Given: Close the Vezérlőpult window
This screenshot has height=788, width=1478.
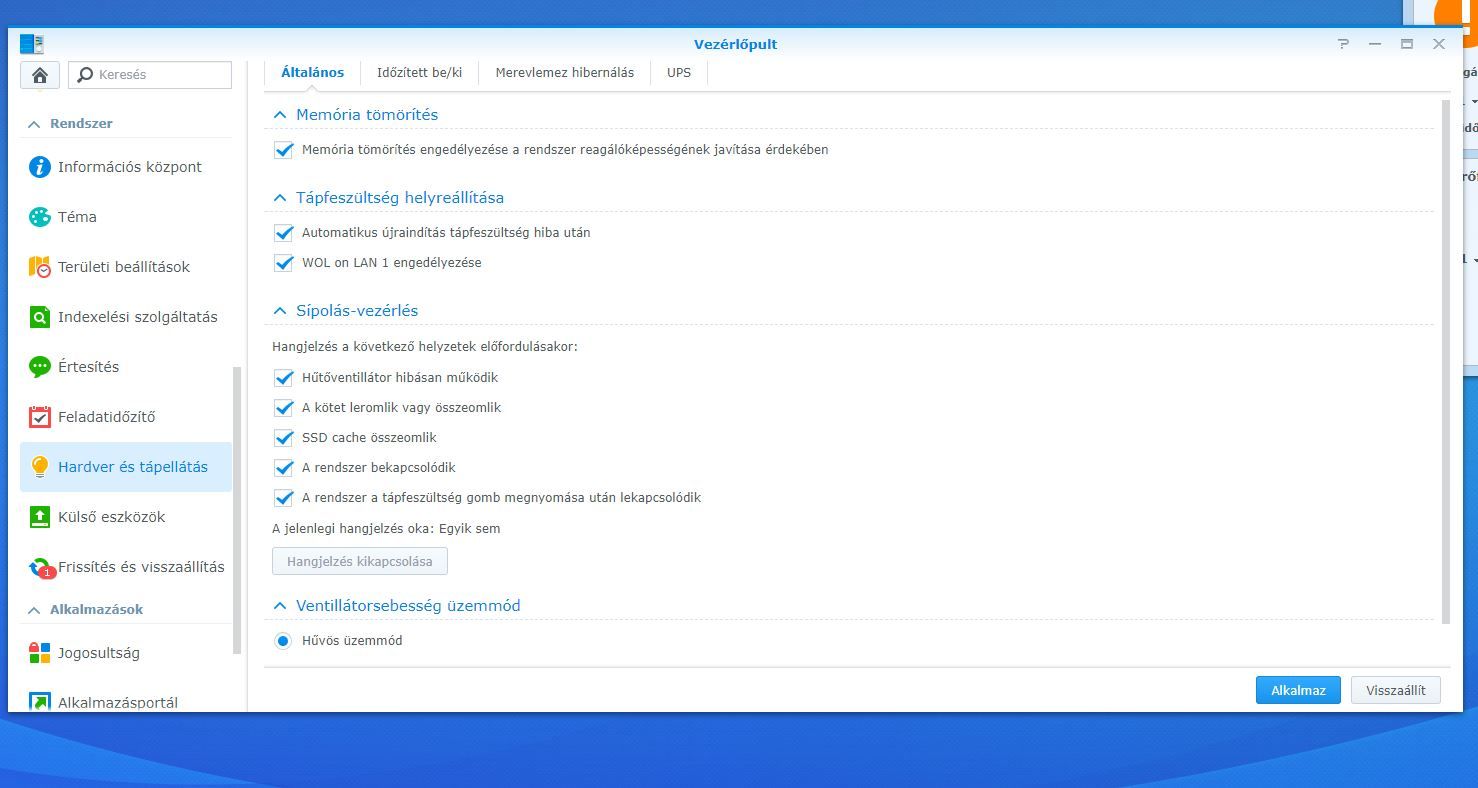Looking at the screenshot, I should 1439,44.
